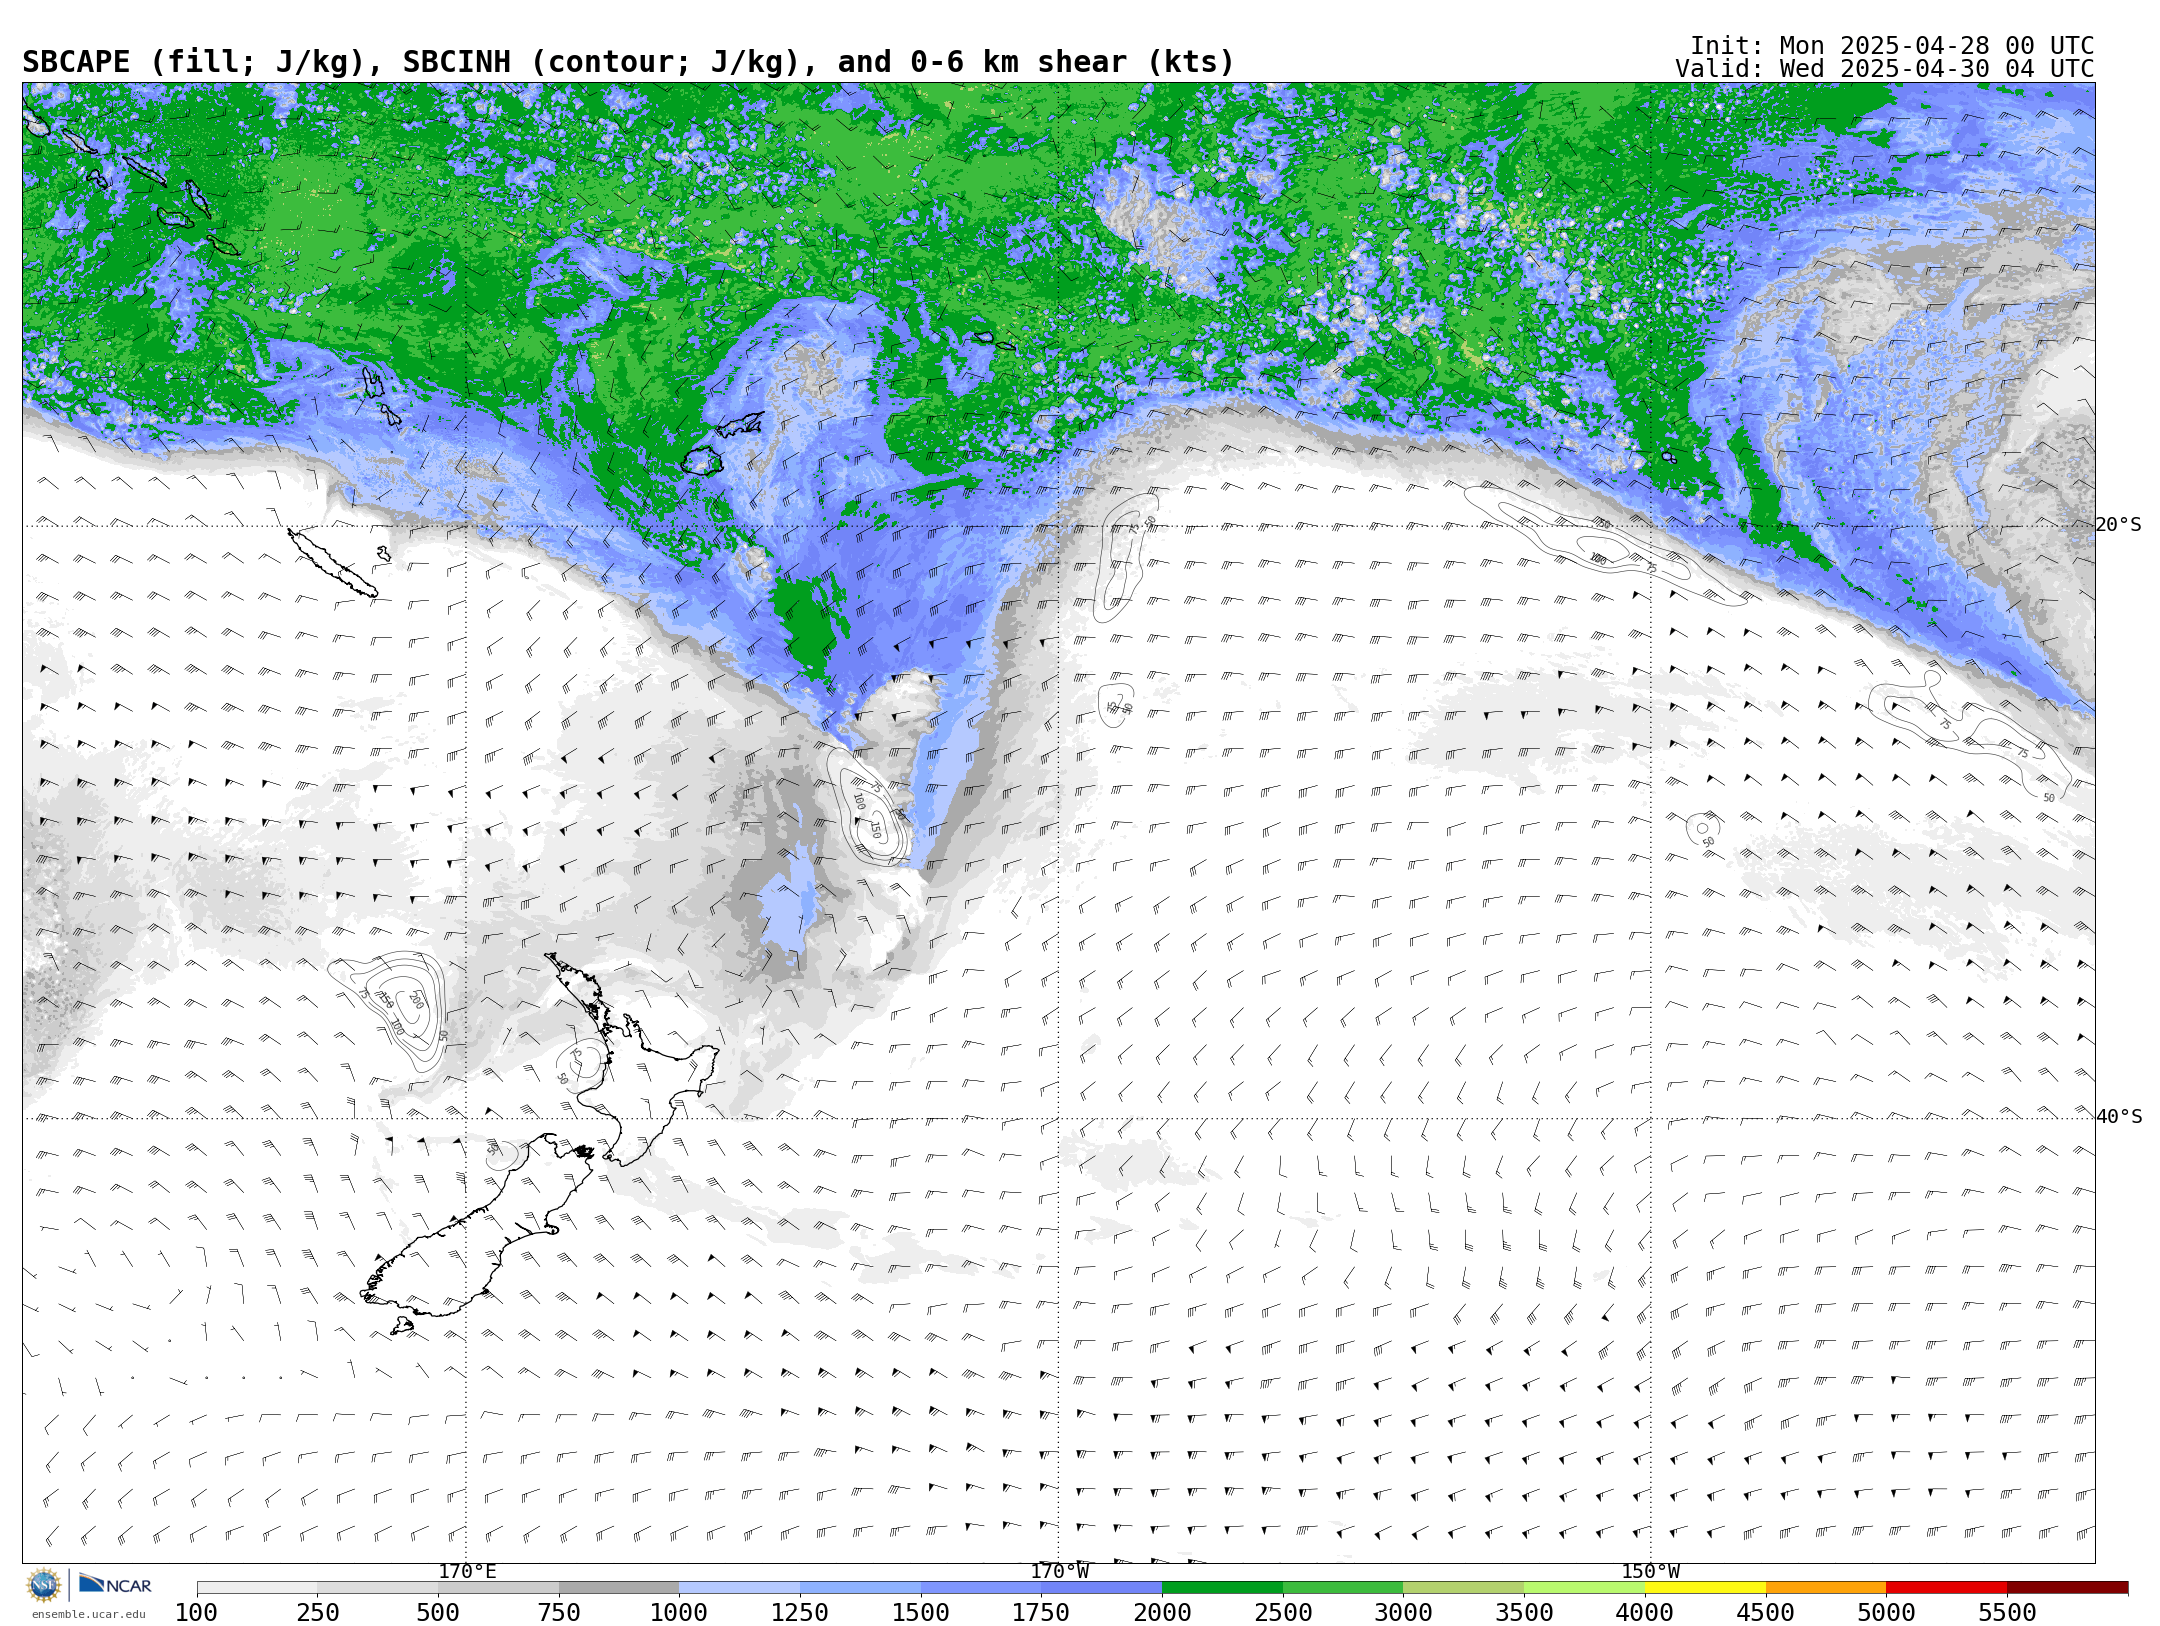2160x1626 pixels.
Task: Click the 2000 colorbar tick label
Action: 1162,1612
